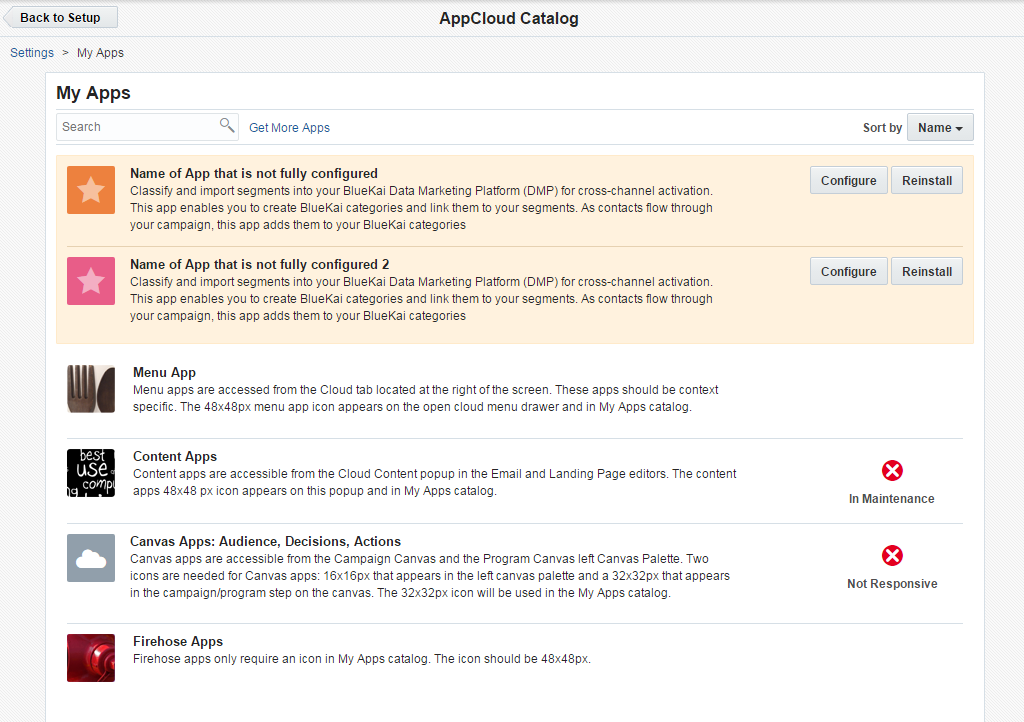This screenshot has width=1024, height=722.
Task: Click the Not Responsive error icon
Action: tap(891, 555)
